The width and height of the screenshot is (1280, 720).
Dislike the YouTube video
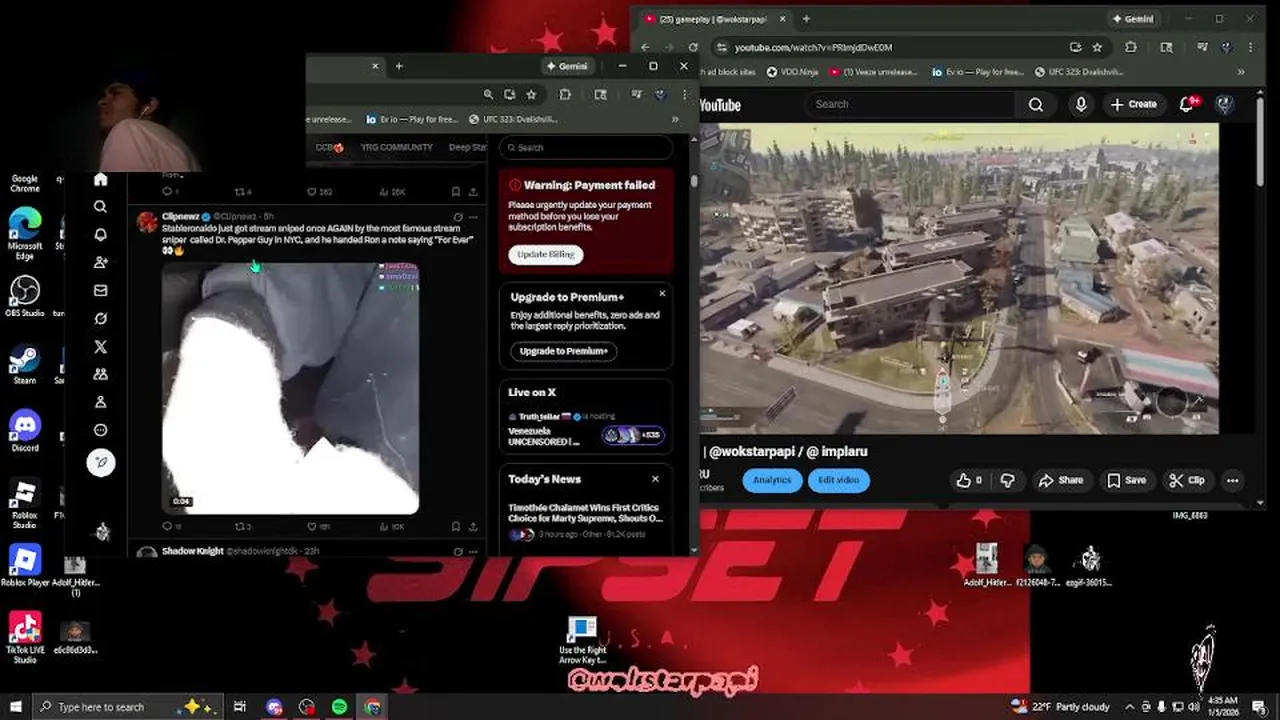(x=1008, y=480)
